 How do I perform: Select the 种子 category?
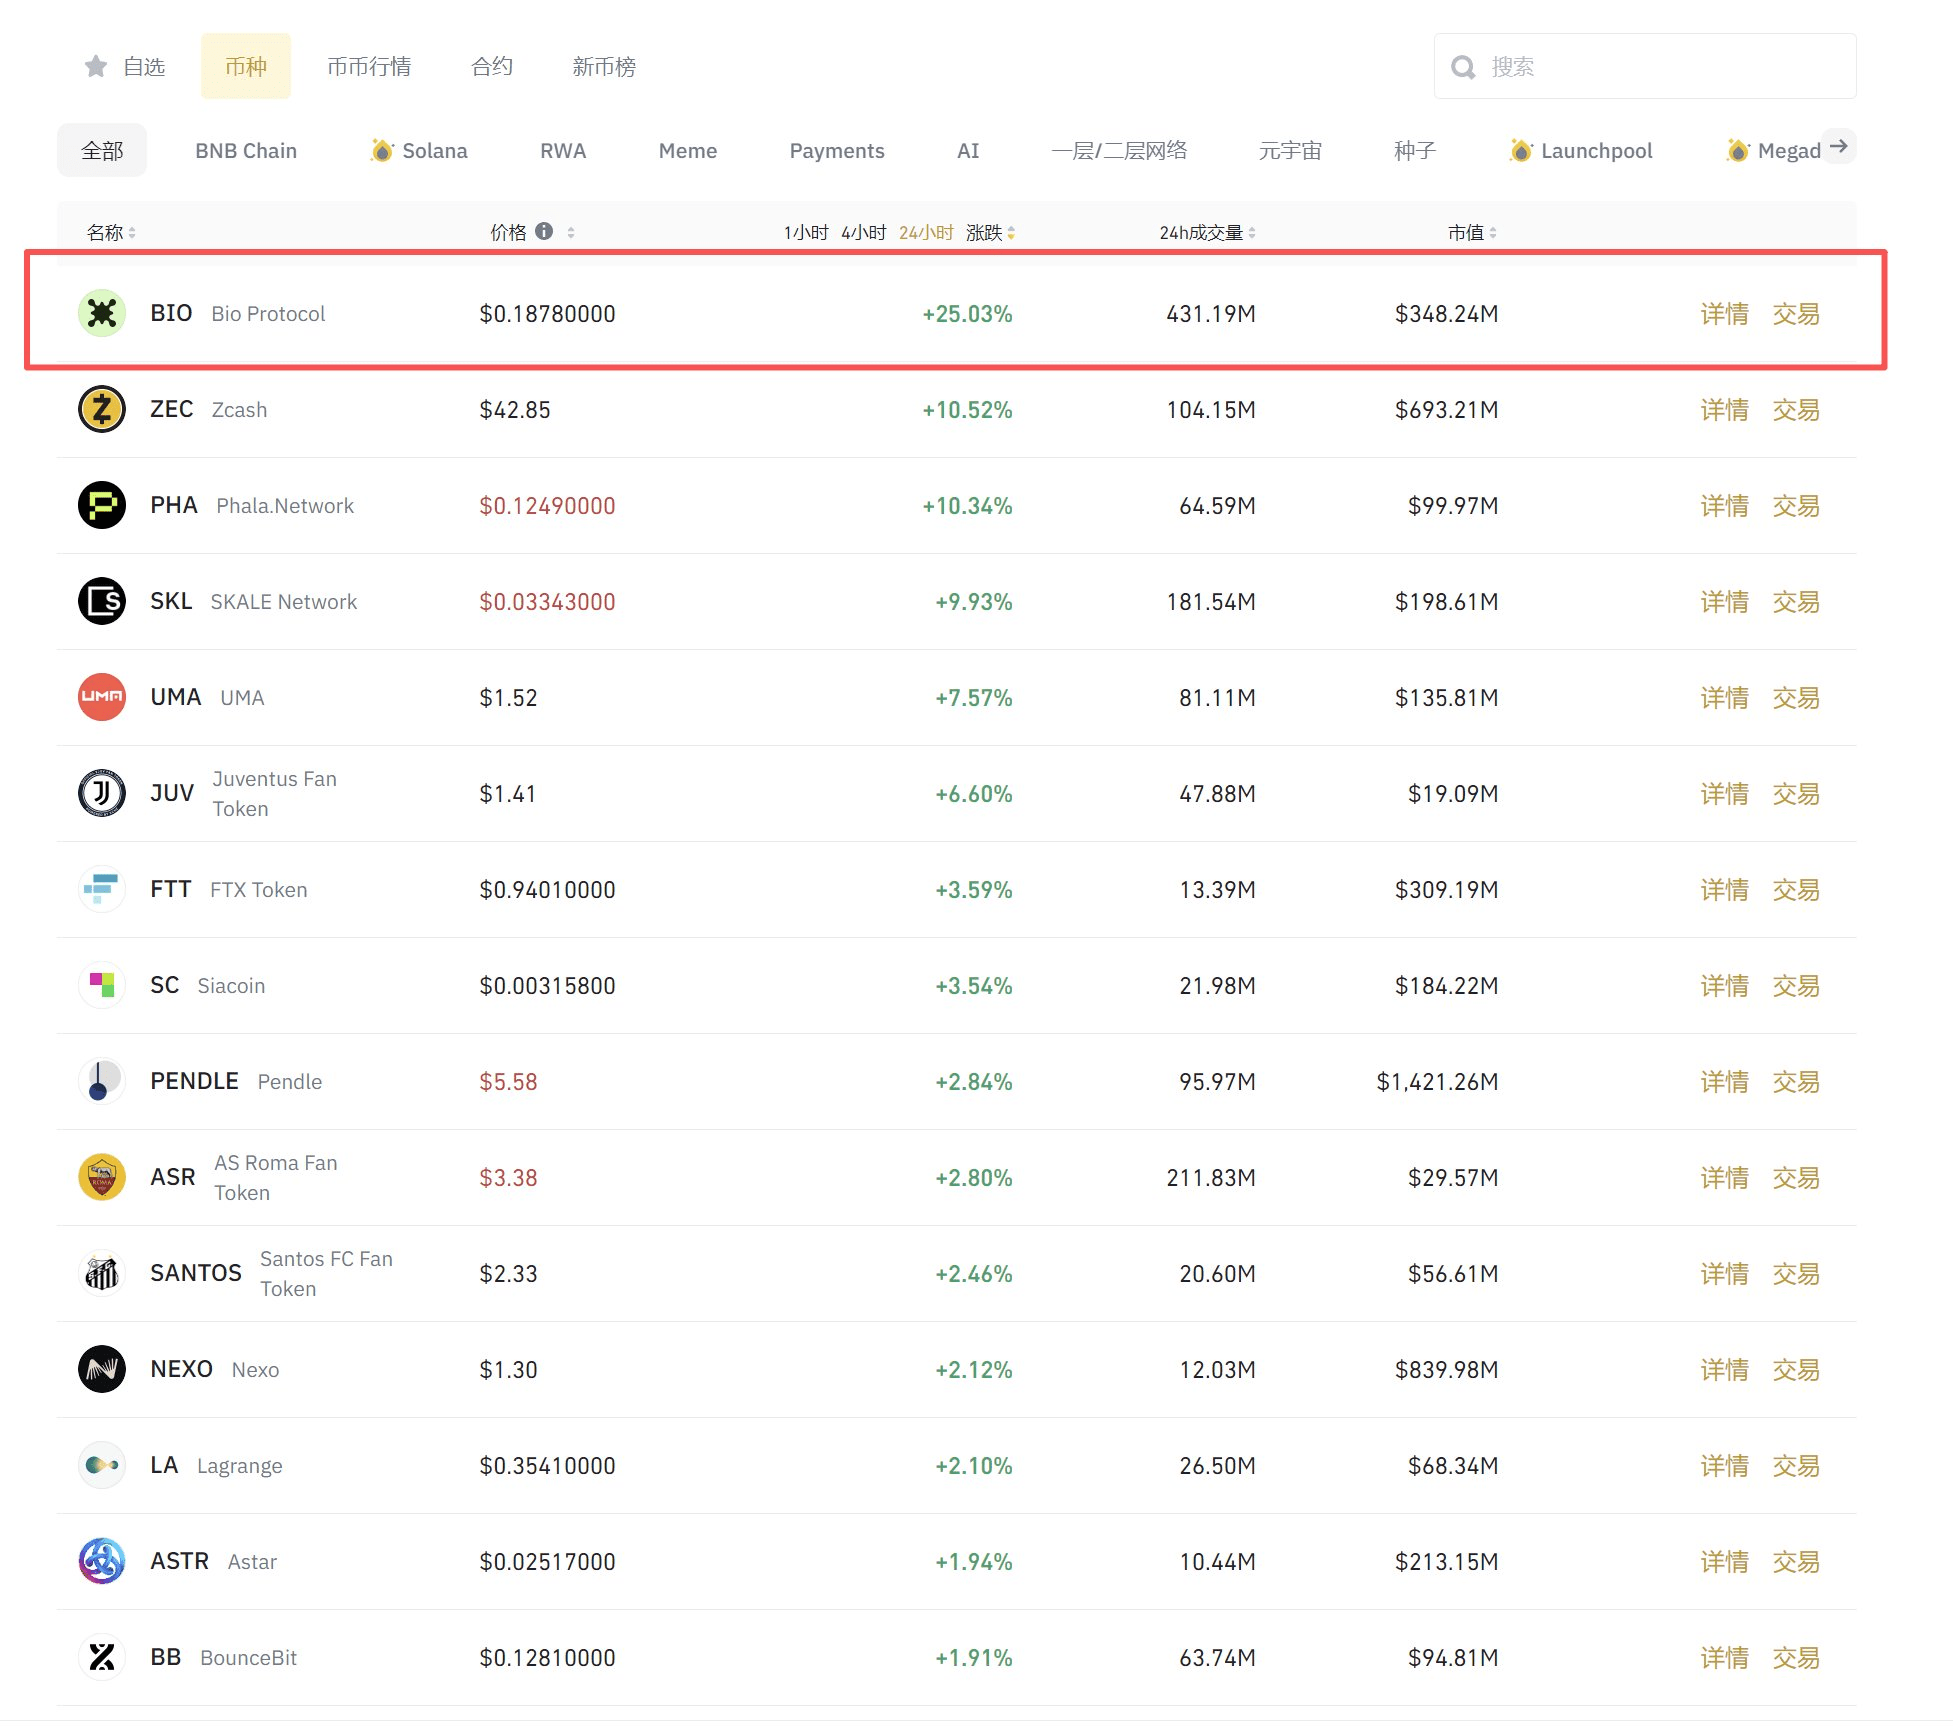point(1415,150)
